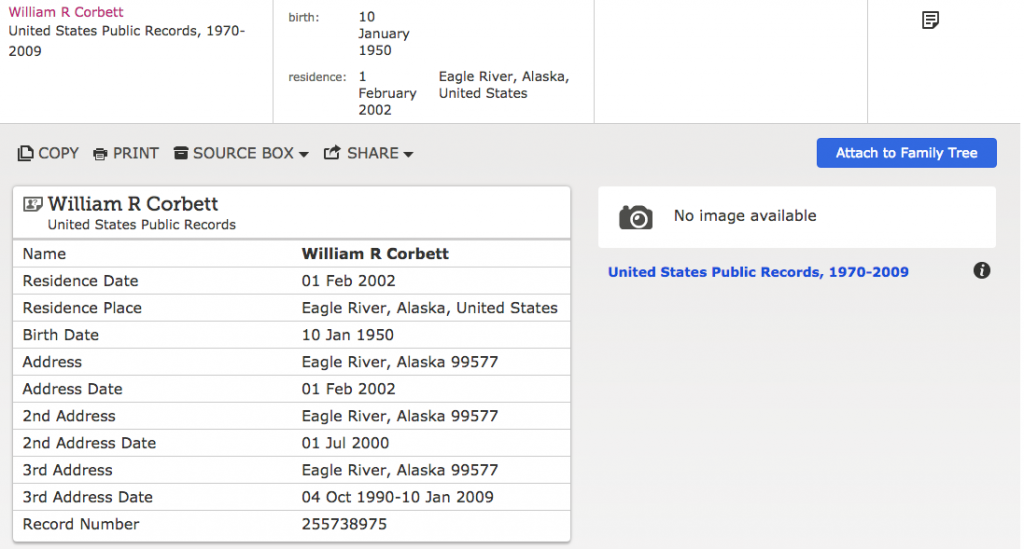Screen dimensions: 1024x549
Task: Expand the SHARE dropdown arrow
Action: pyautogui.click(x=408, y=155)
